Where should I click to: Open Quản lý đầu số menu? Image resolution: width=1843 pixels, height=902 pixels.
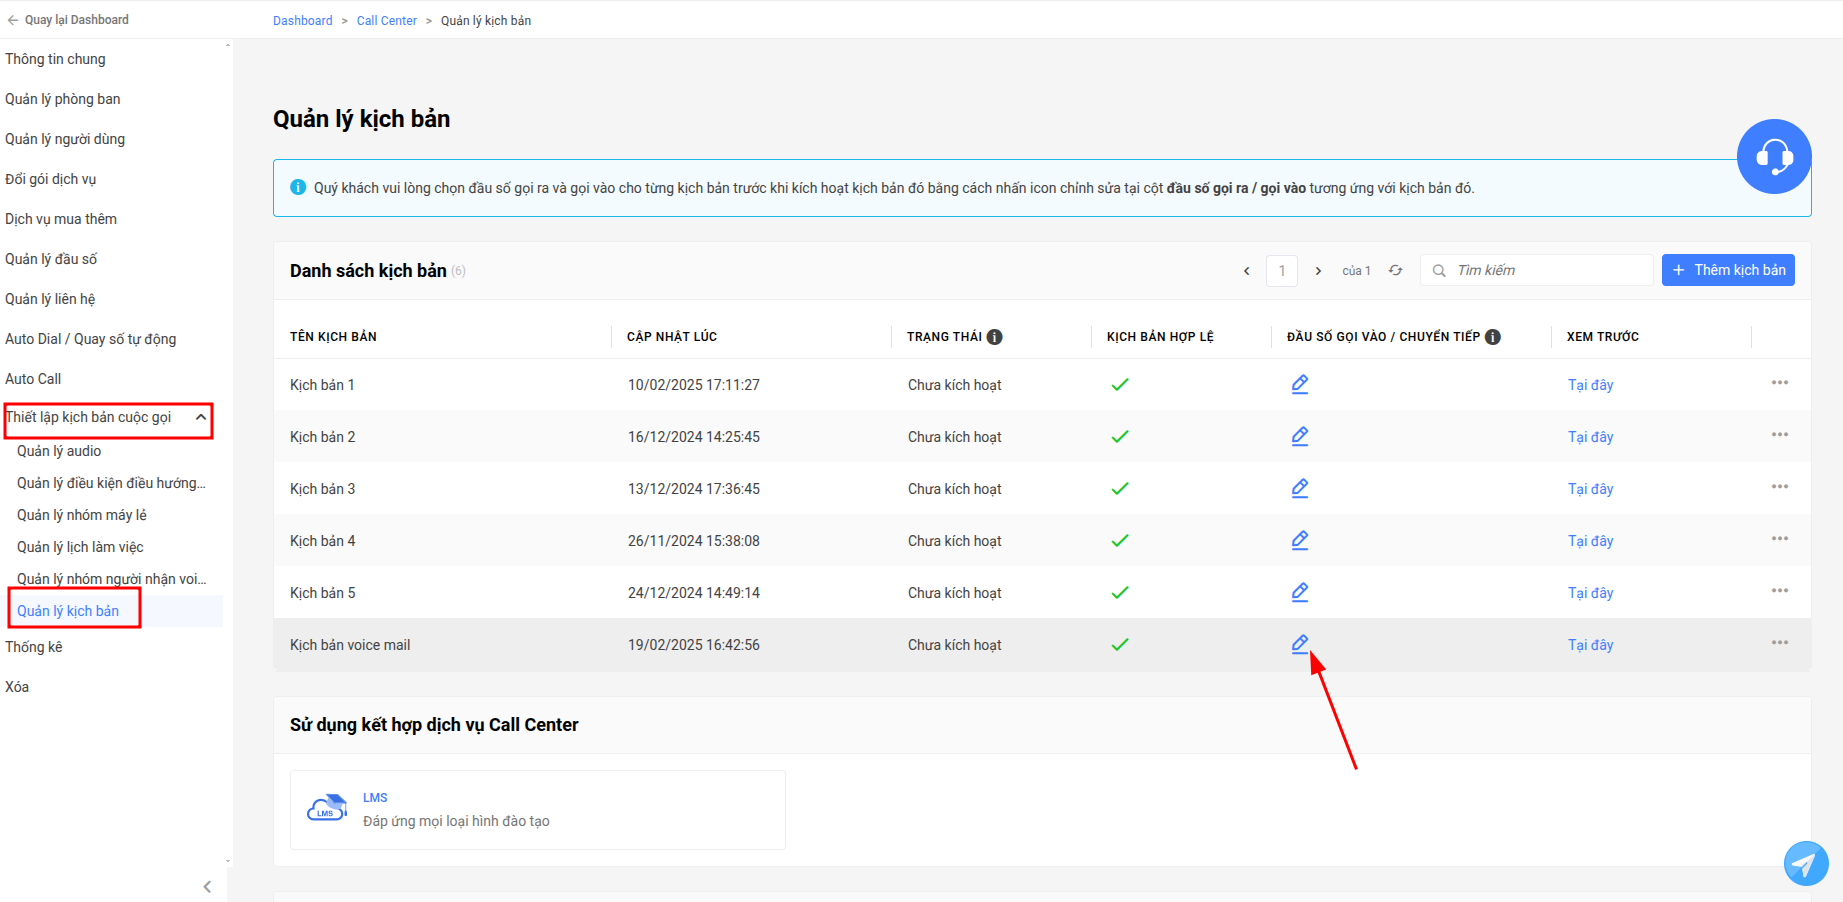click(x=51, y=259)
